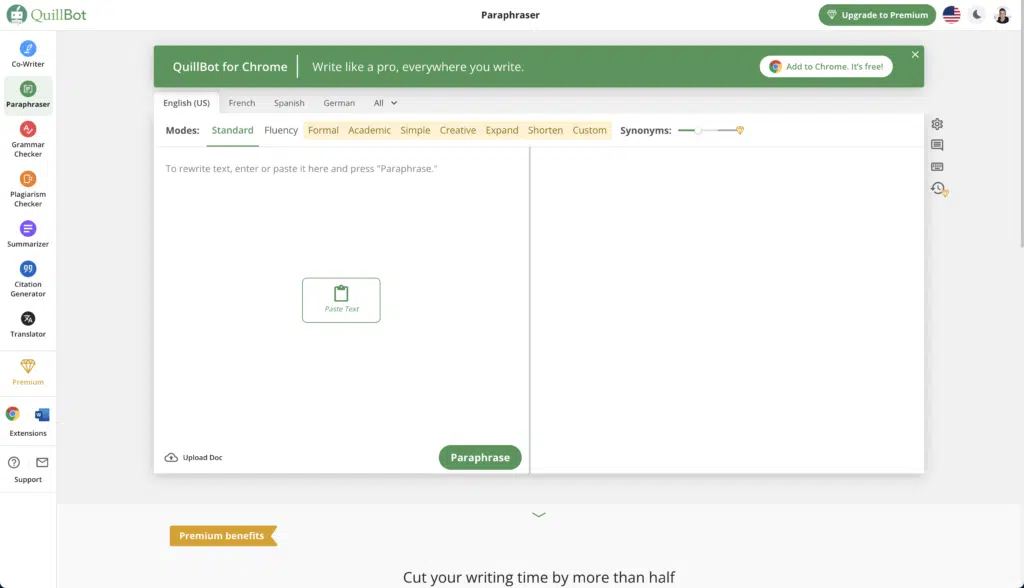Open the feedback comment icon
Screen dimensions: 1024x588
click(937, 145)
